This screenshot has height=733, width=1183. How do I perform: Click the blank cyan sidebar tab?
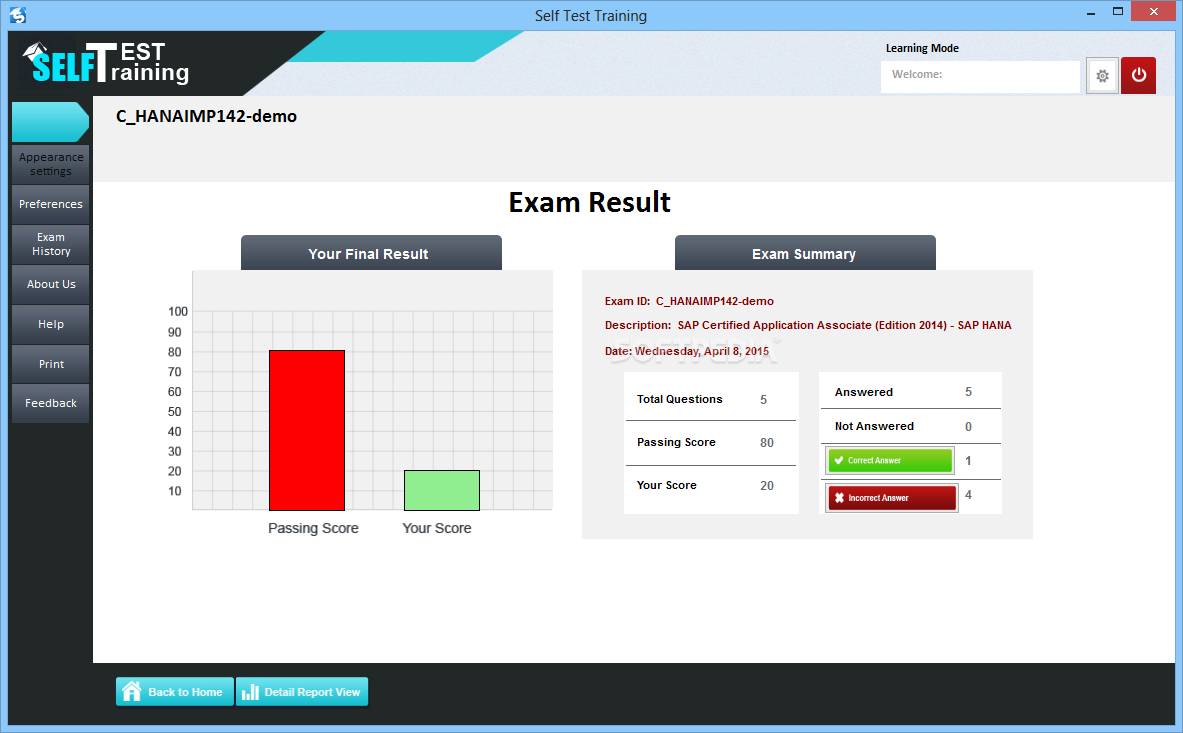point(50,121)
